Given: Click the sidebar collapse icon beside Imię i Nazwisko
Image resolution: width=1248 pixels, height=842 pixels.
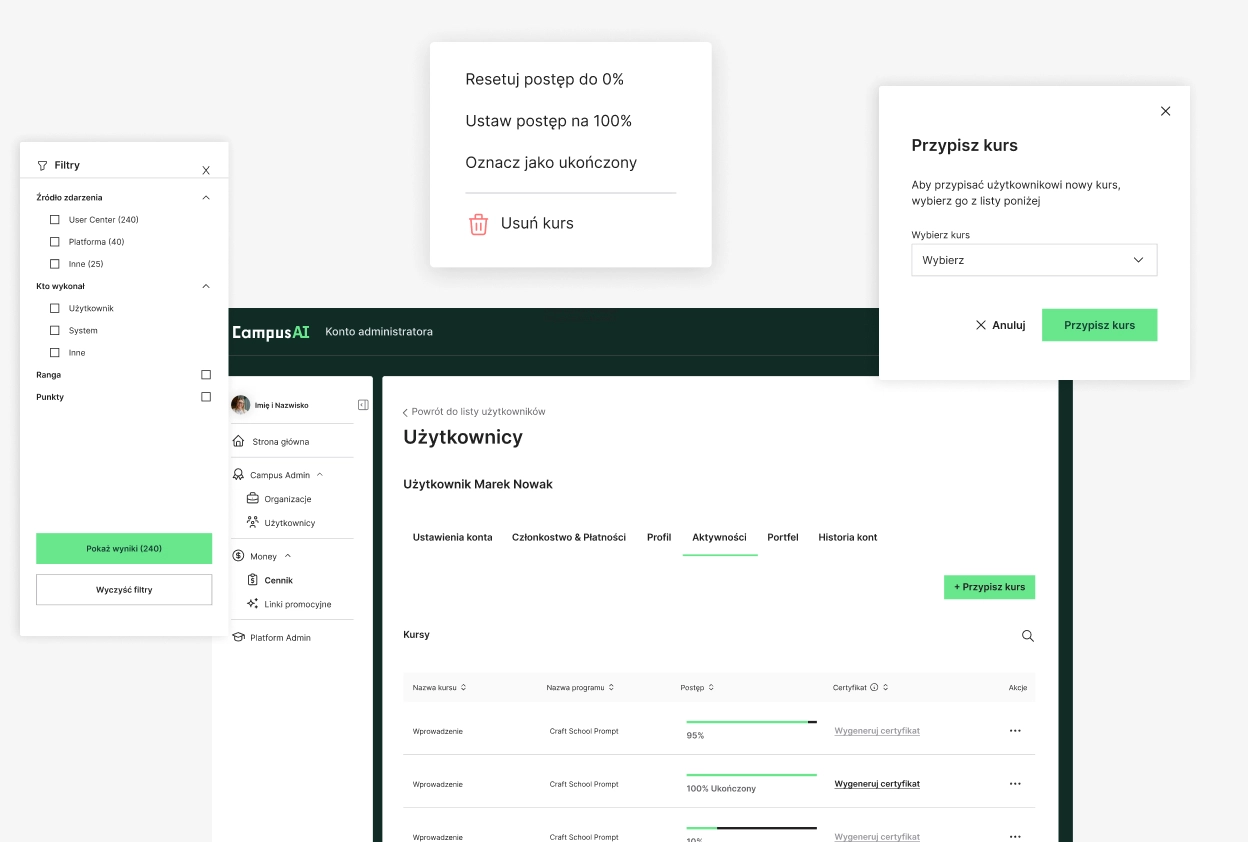Looking at the screenshot, I should pyautogui.click(x=363, y=405).
